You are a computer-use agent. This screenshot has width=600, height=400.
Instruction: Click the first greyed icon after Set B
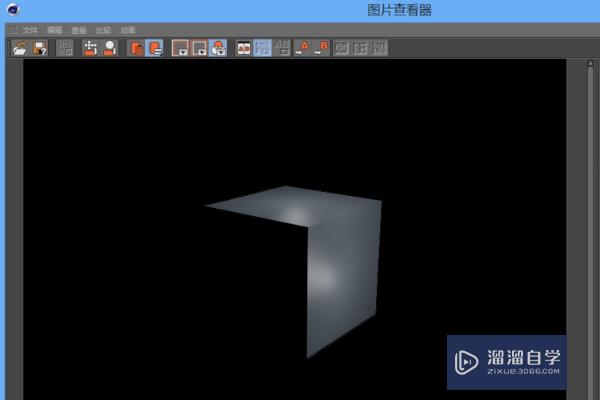click(341, 48)
